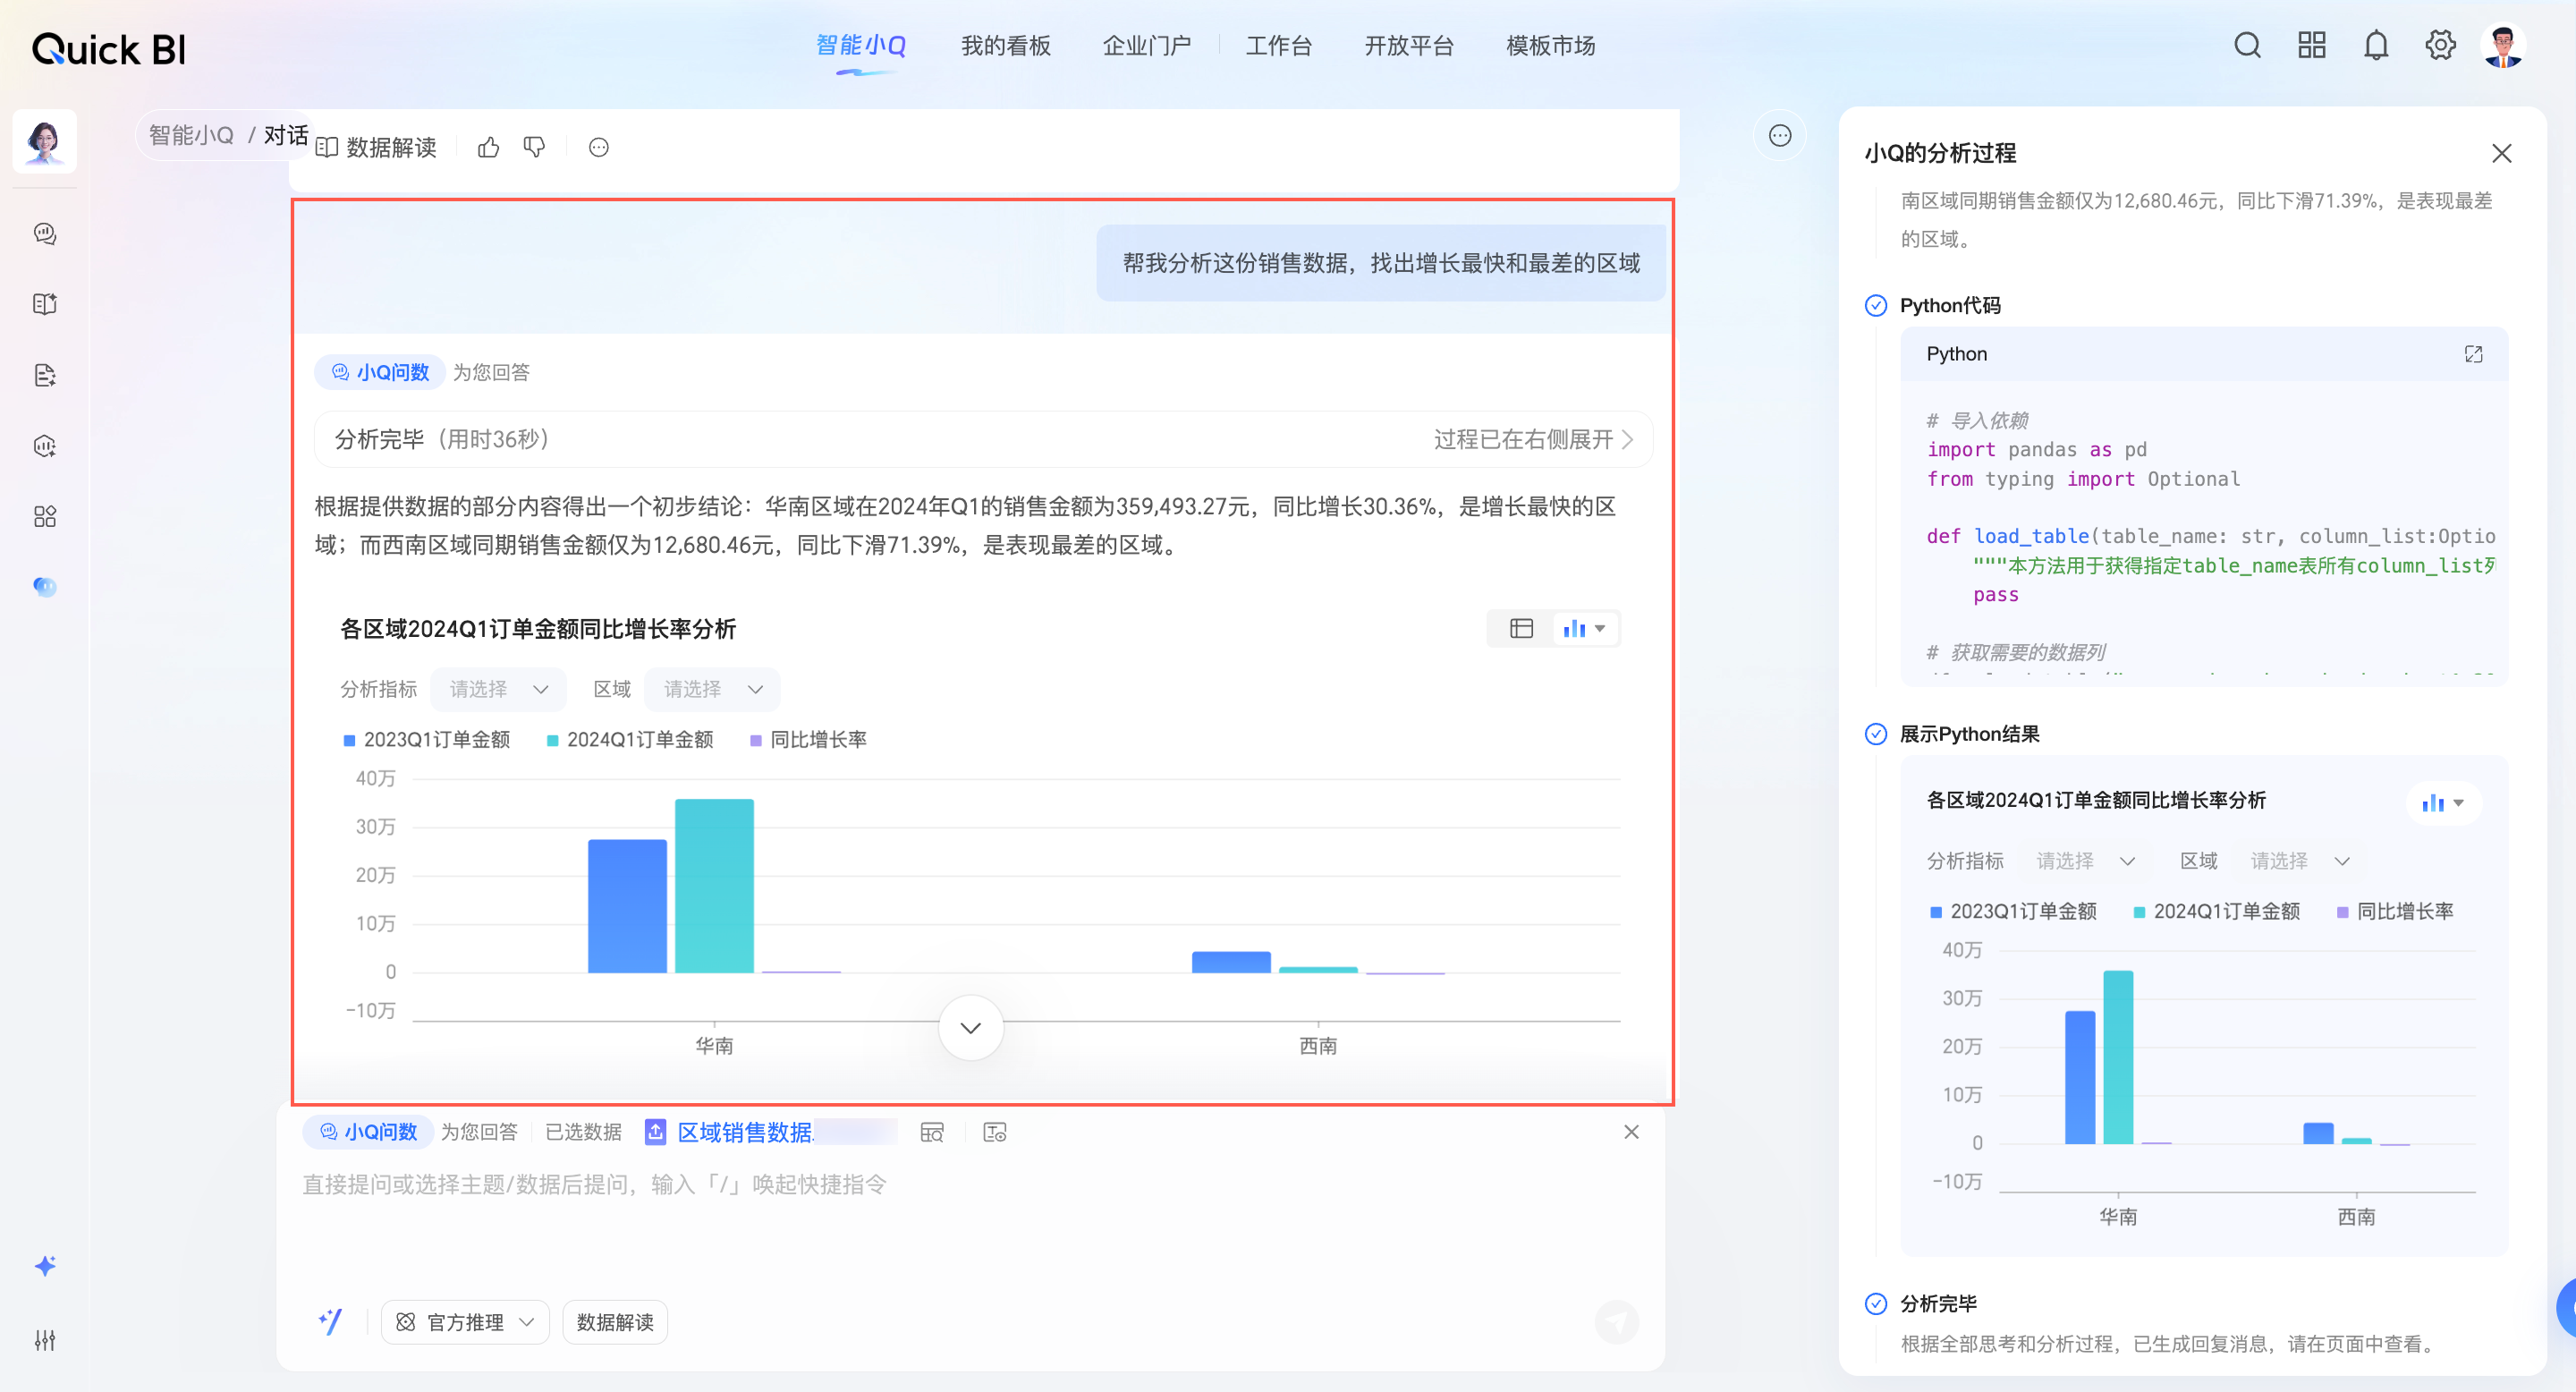Switch to 工作台 tab
This screenshot has height=1392, width=2576.
pos(1278,46)
